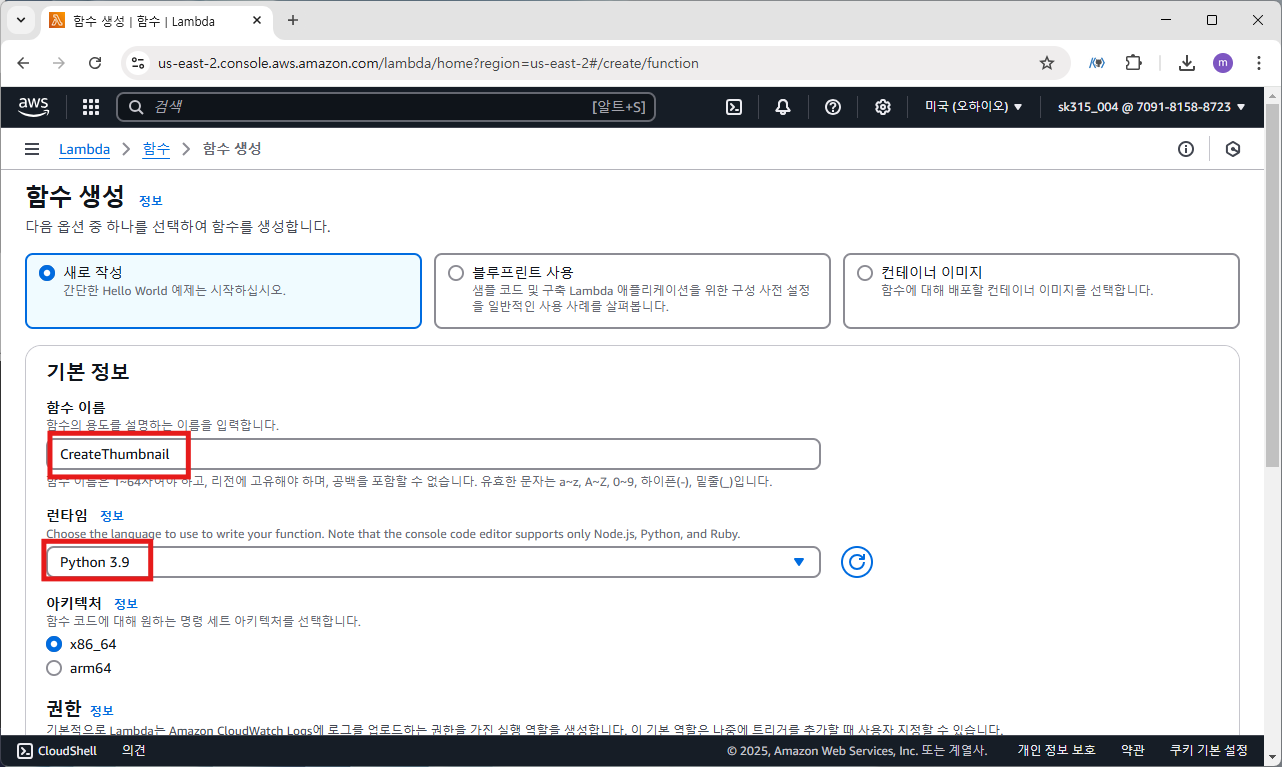The width and height of the screenshot is (1282, 767).
Task: Refresh the runtime list
Action: point(857,562)
